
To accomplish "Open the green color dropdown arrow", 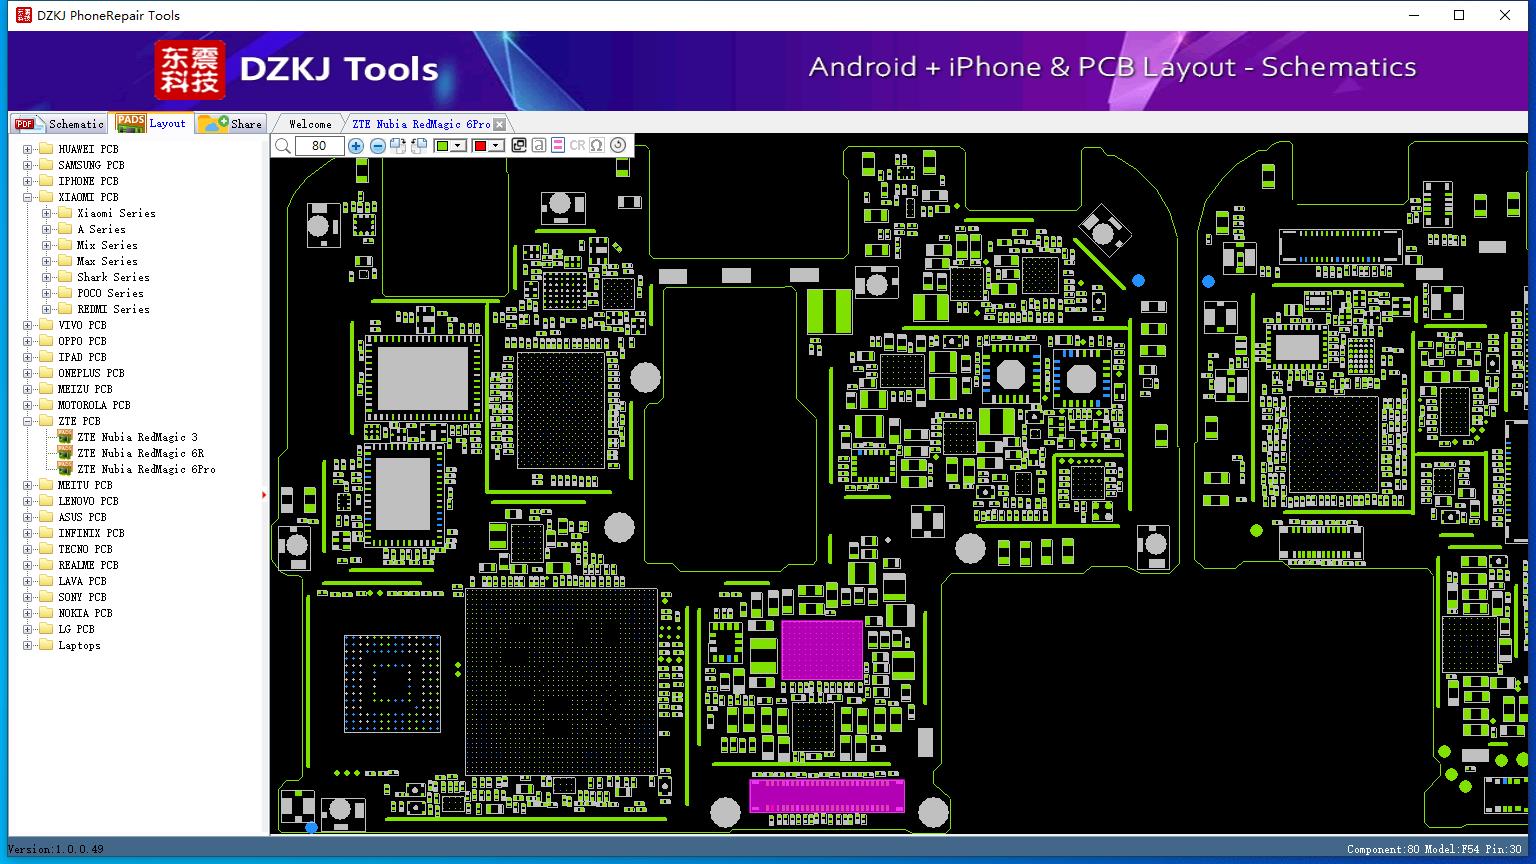I will (x=459, y=146).
